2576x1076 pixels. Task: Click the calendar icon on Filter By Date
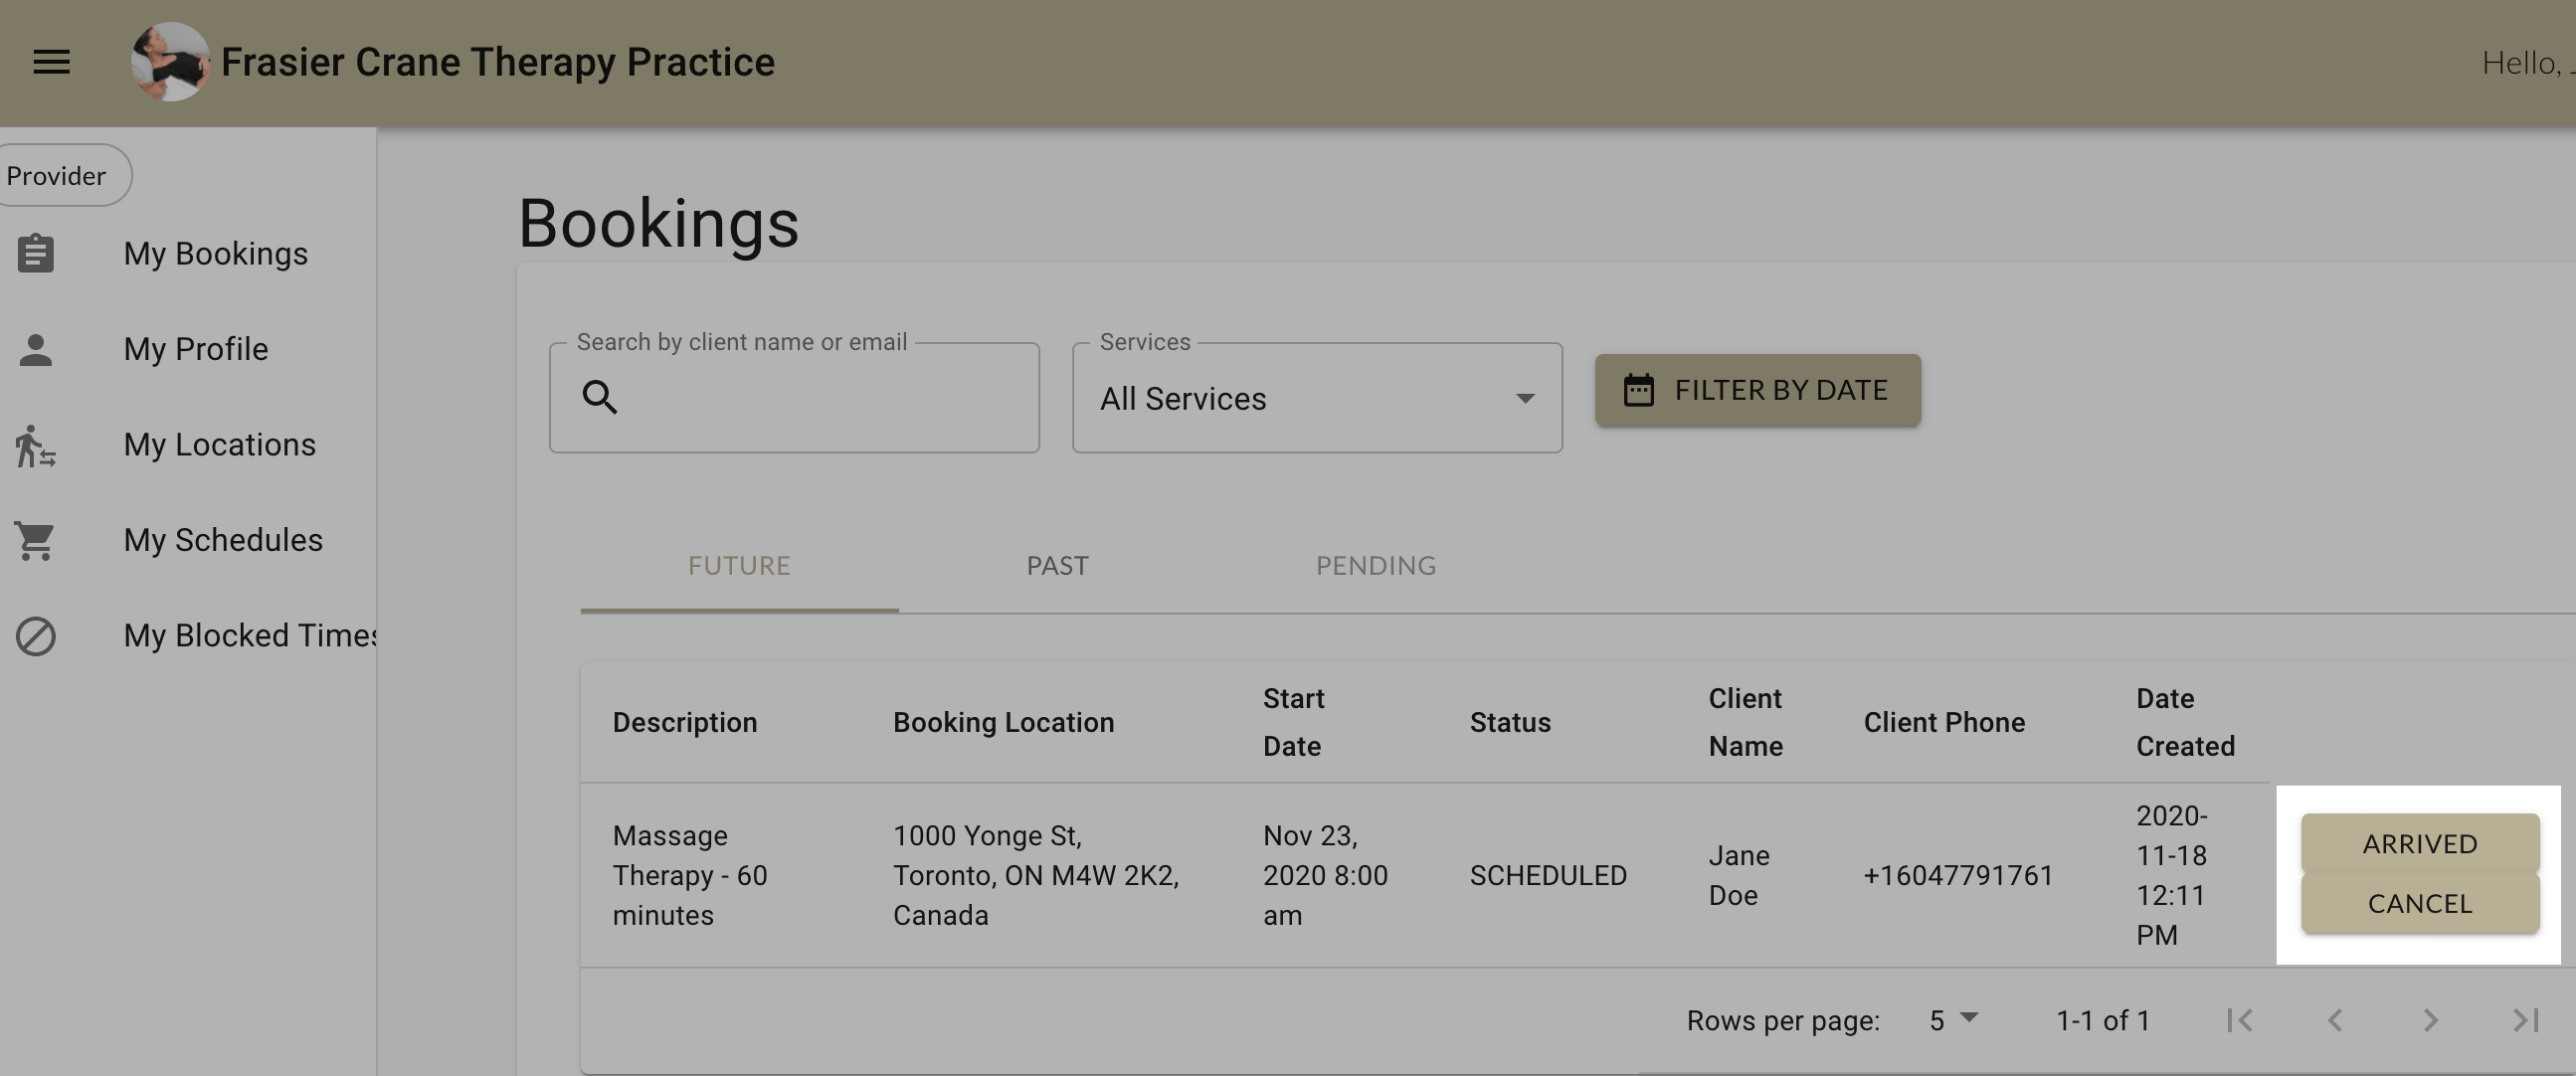pos(1638,390)
